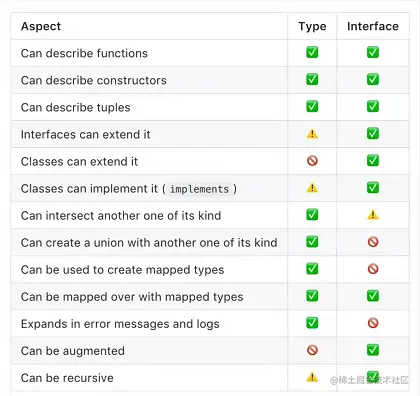The width and height of the screenshot is (420, 396).
Task: Click the warning icon in 'Interfaces can extend it' row
Action: [312, 134]
